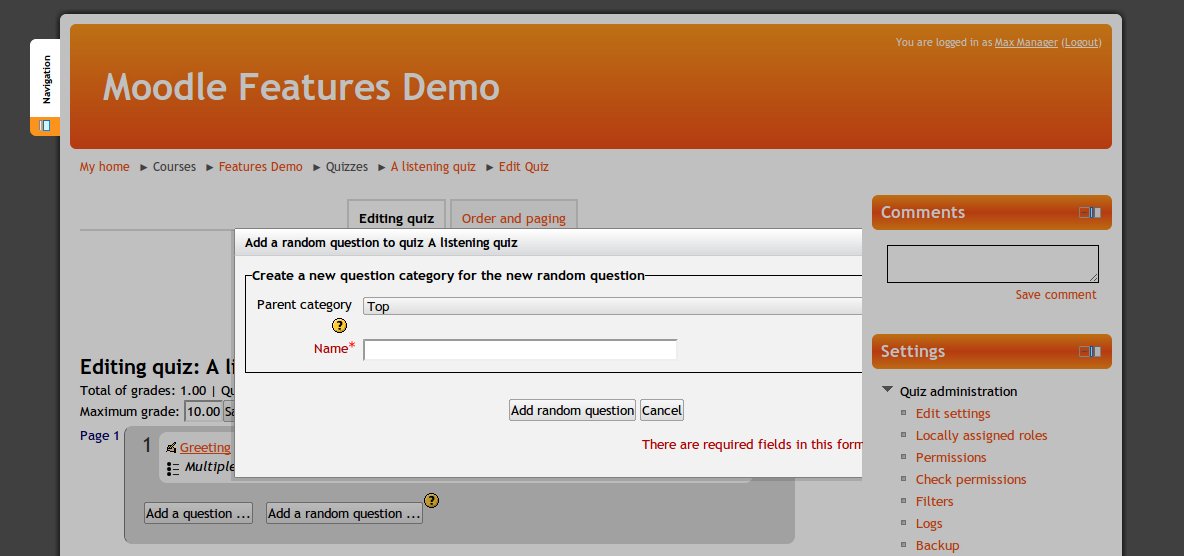The image size is (1184, 556).
Task: Open Check permissions link
Action: tap(971, 479)
